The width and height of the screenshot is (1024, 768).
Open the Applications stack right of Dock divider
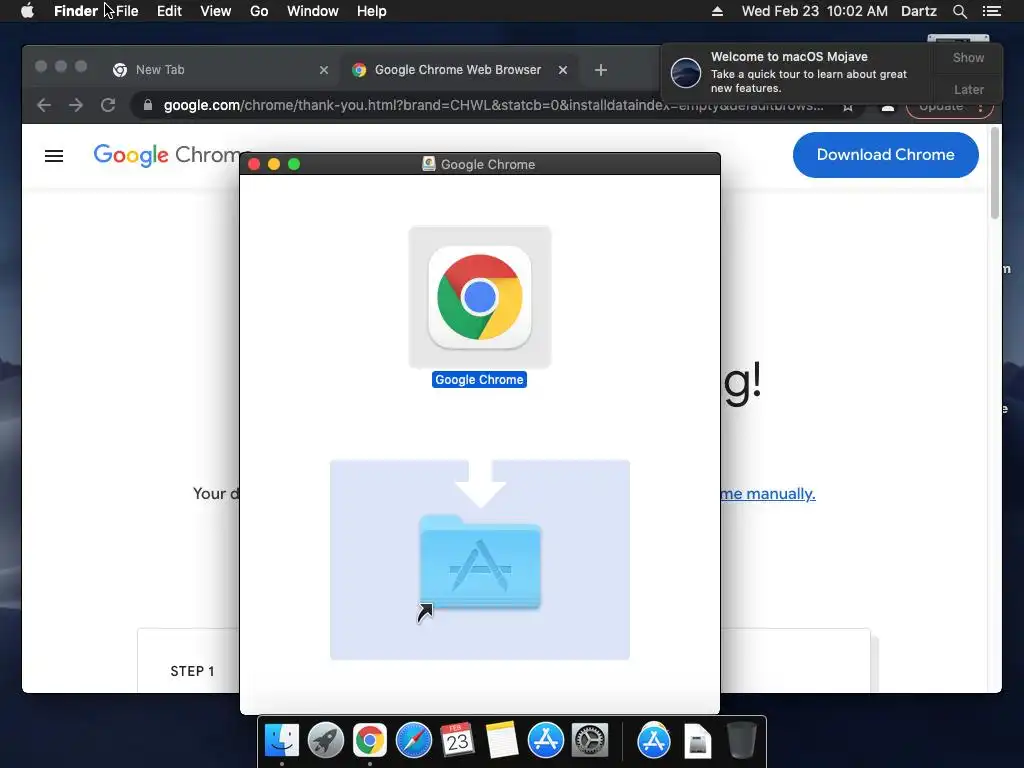654,741
